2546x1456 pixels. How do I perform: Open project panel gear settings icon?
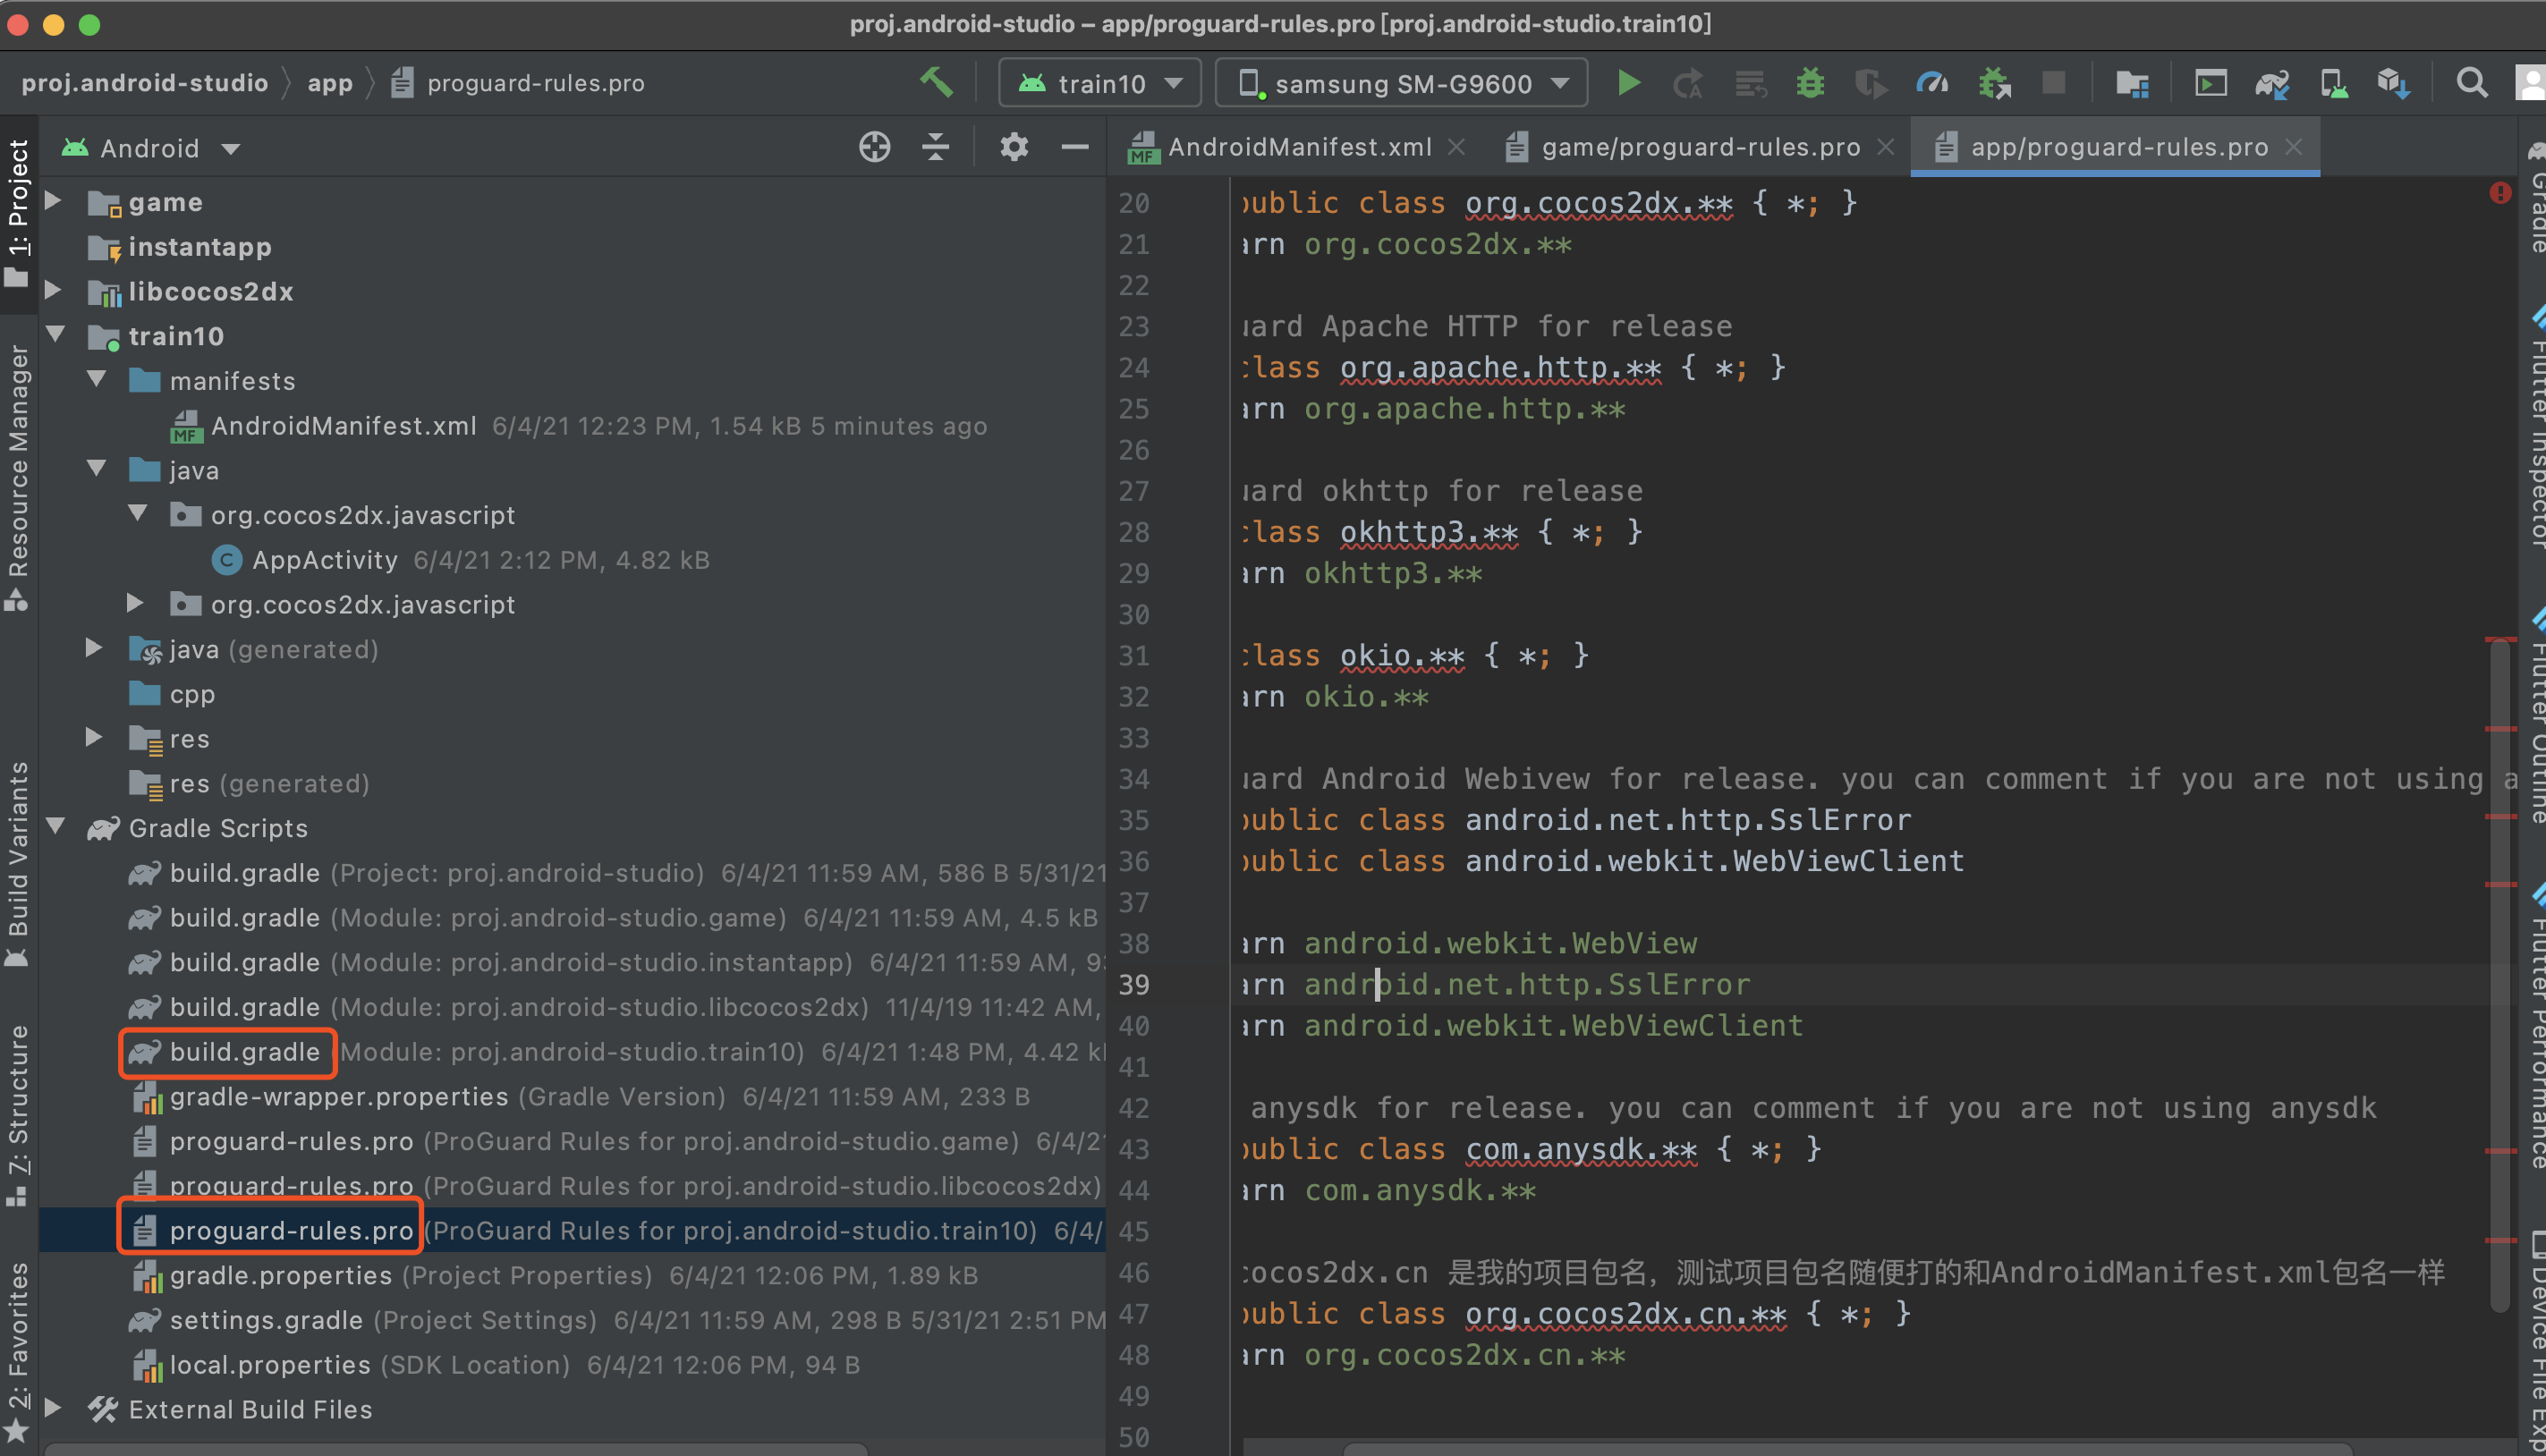1013,148
